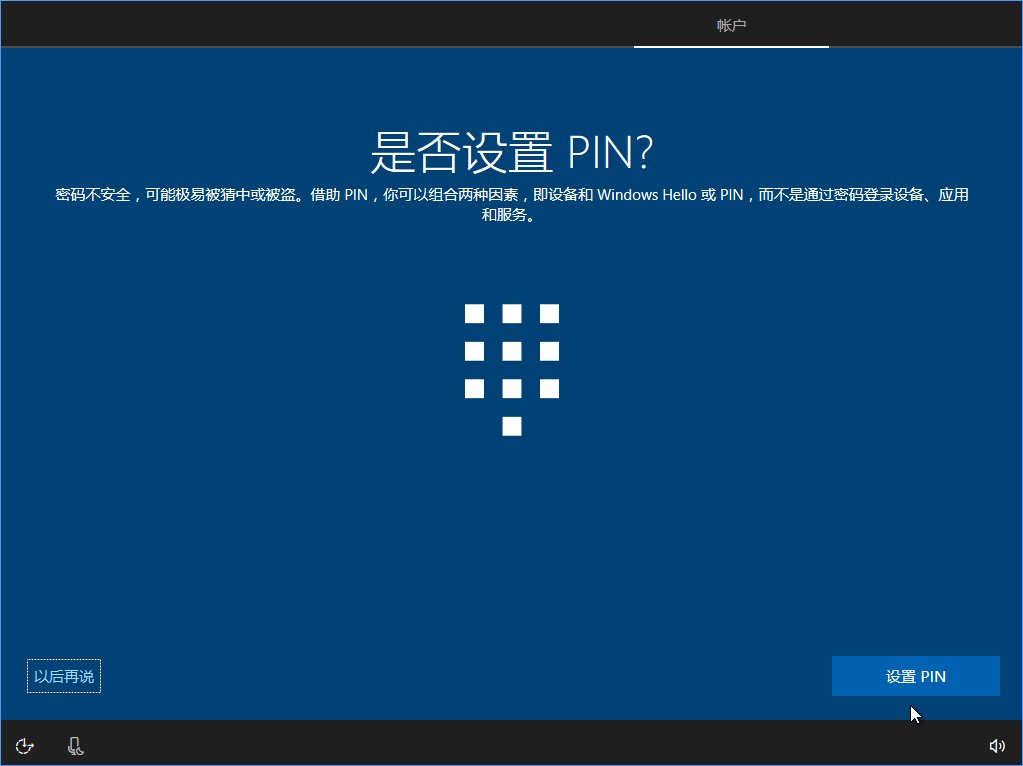Choose 以后再说 to skip PIN setup
The width and height of the screenshot is (1023, 766).
pyautogui.click(x=64, y=676)
